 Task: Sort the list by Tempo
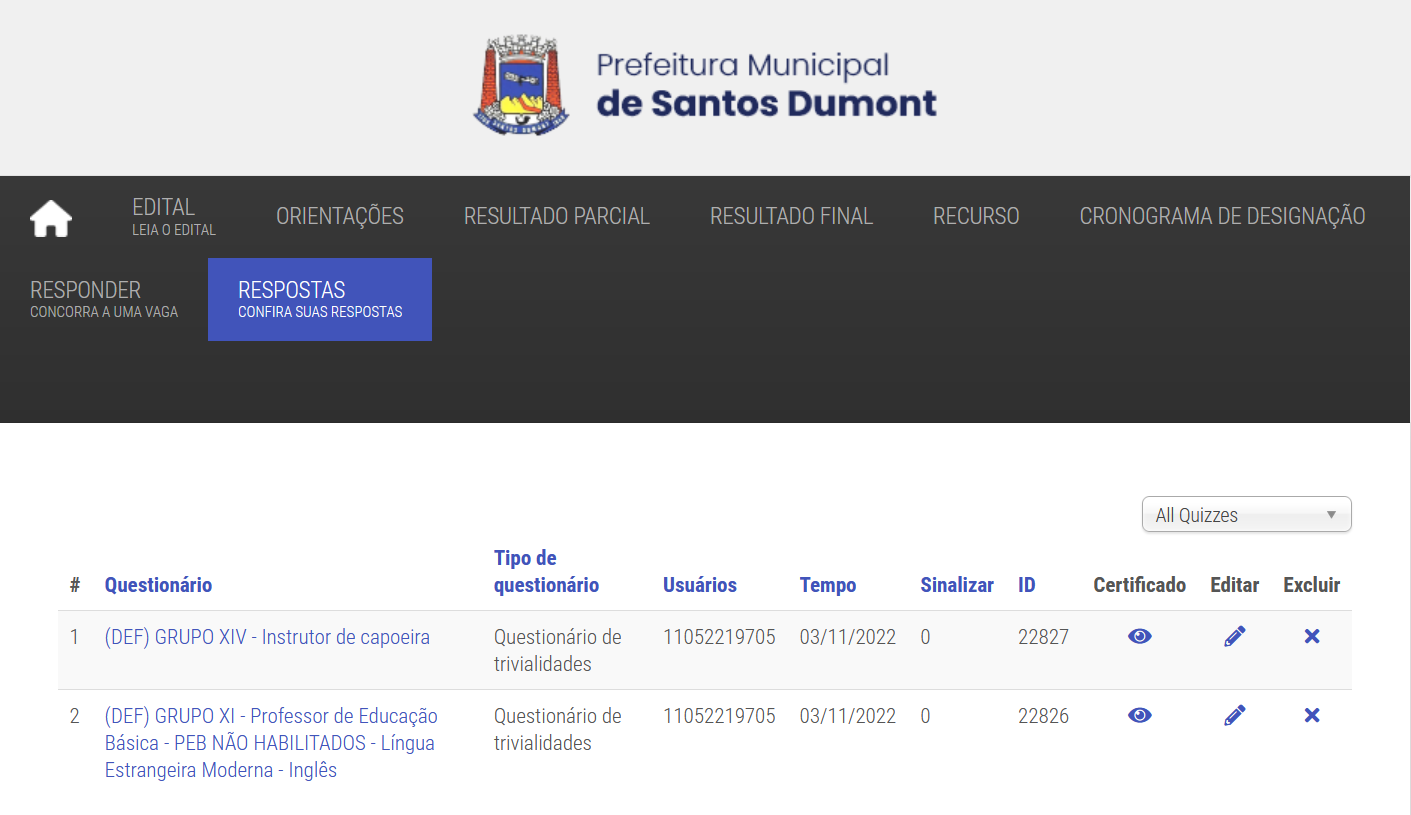pos(827,585)
